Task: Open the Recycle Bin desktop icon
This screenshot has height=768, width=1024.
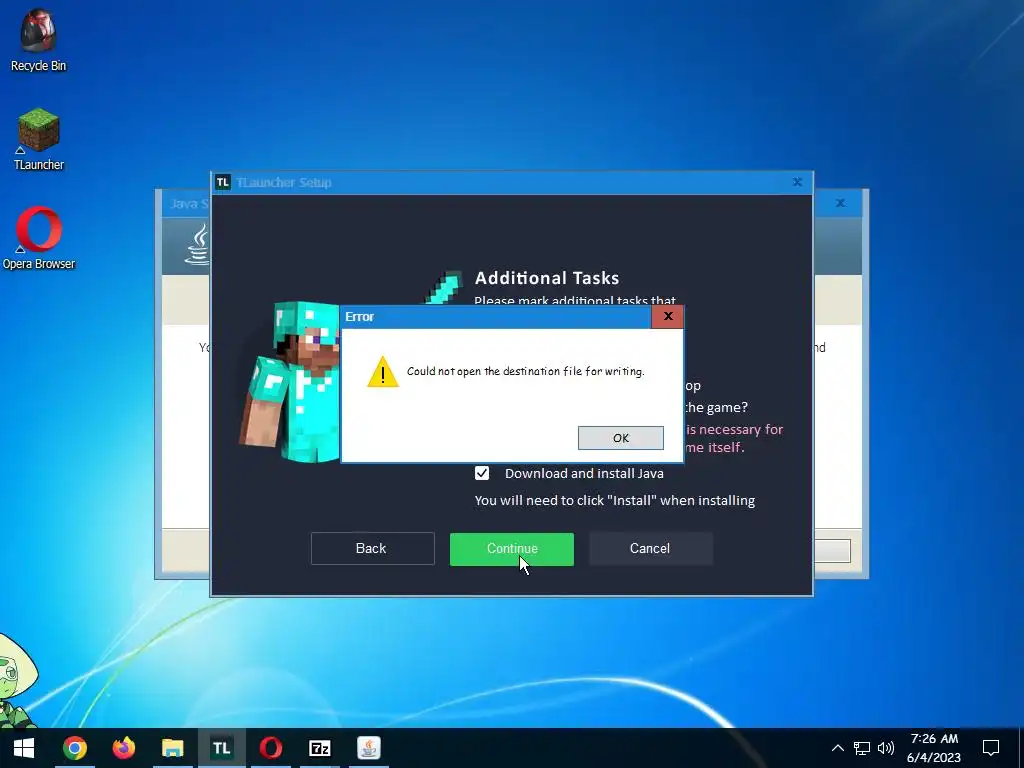Action: 39,40
